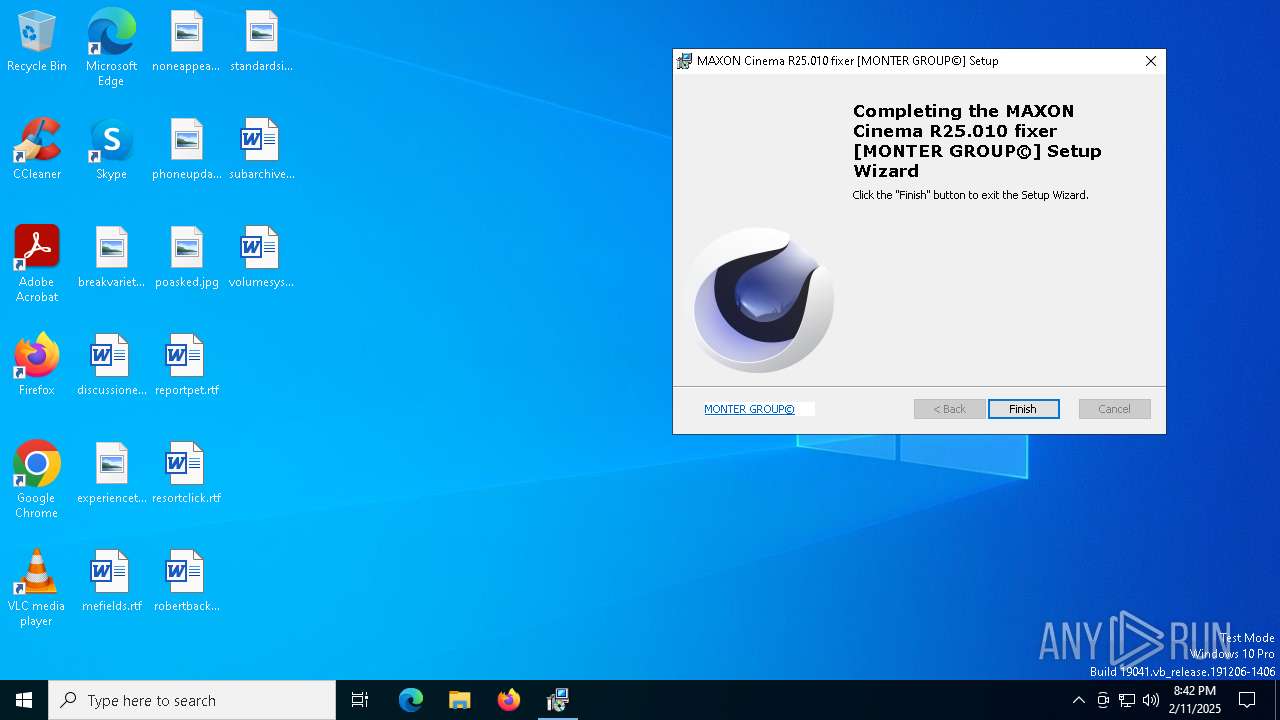Open the network status tray icon
The height and width of the screenshot is (720, 1280).
1127,700
